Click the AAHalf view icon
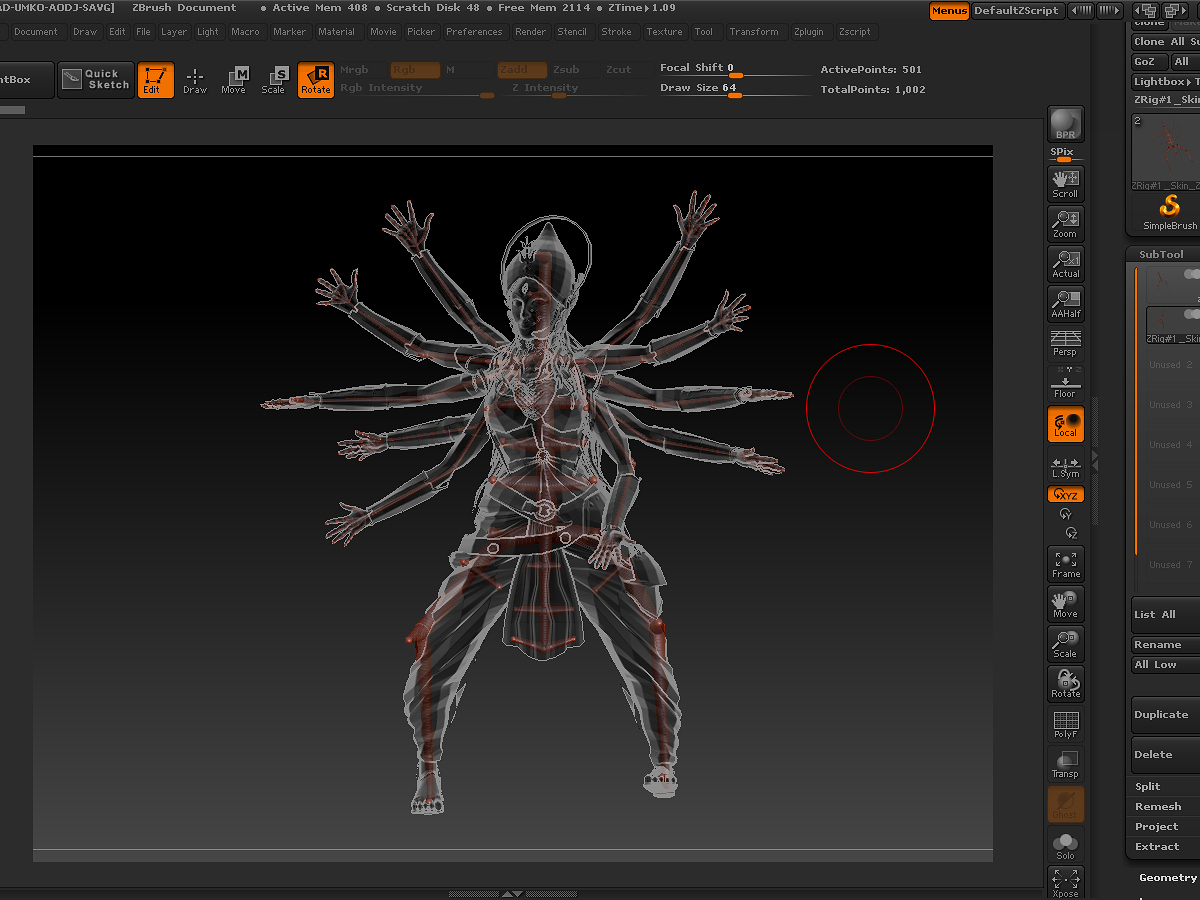 point(1065,304)
